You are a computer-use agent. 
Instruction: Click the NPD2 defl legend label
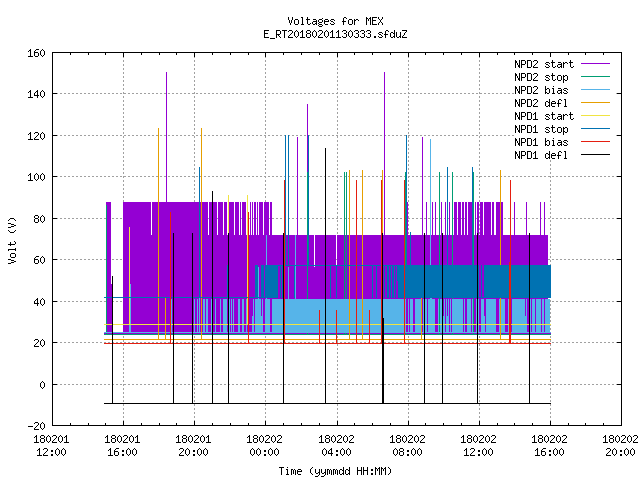coord(541,103)
